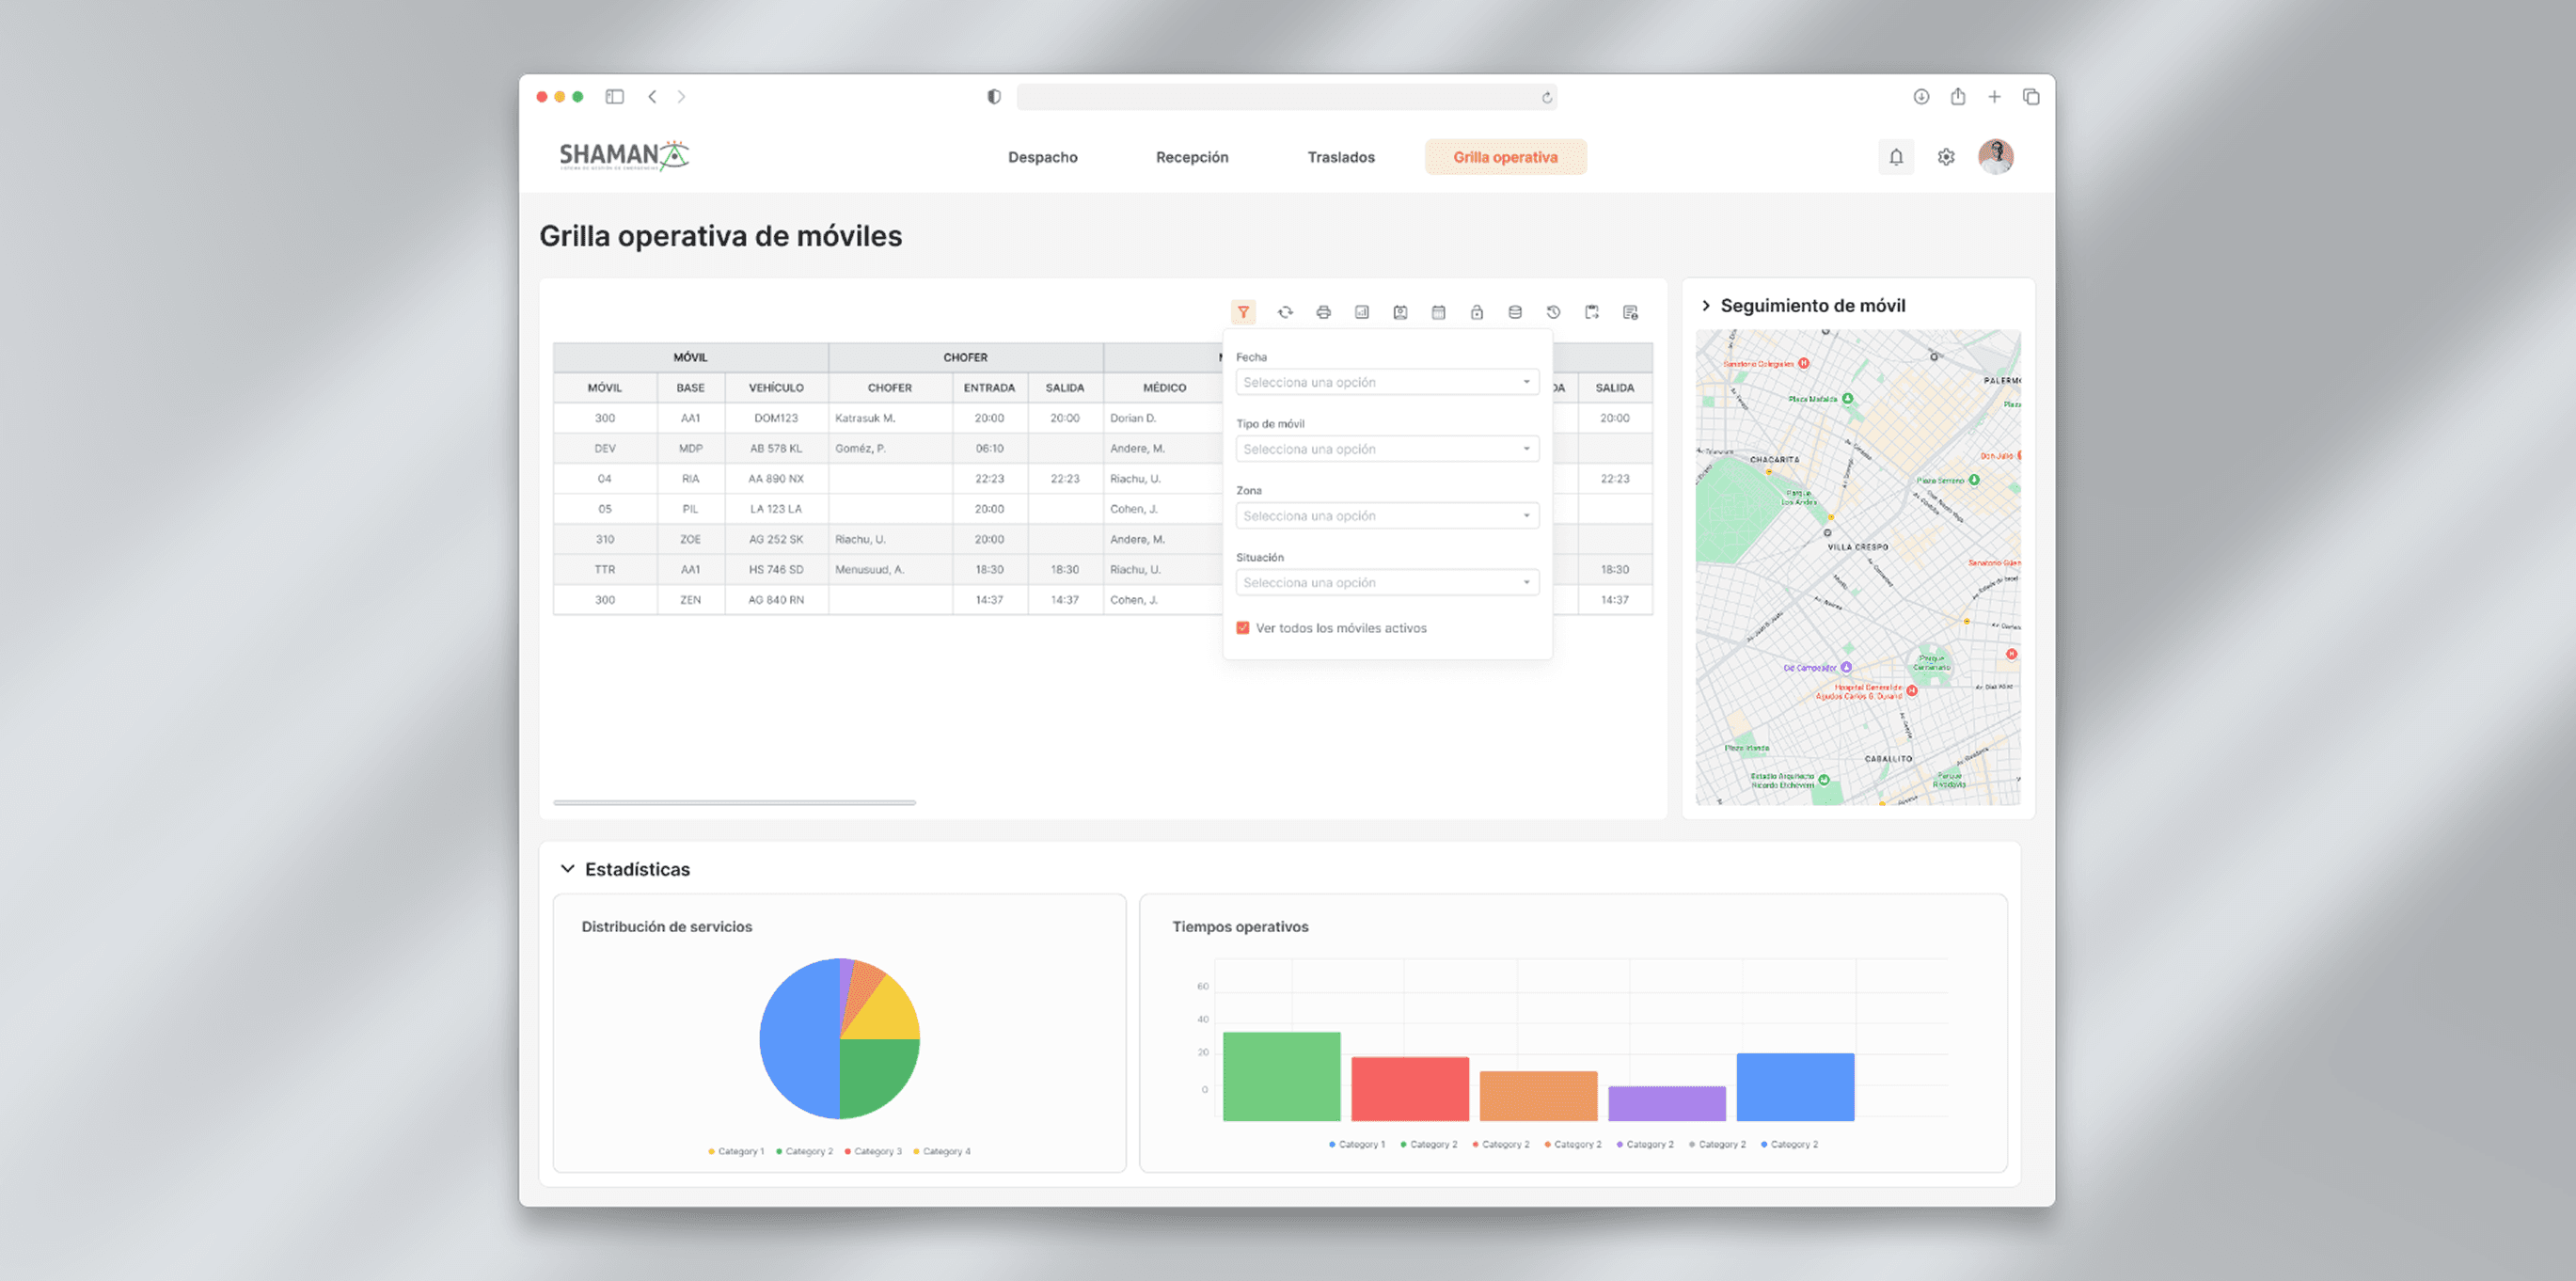Click the refresh sync icon
This screenshot has height=1281, width=2576.
click(x=1285, y=312)
